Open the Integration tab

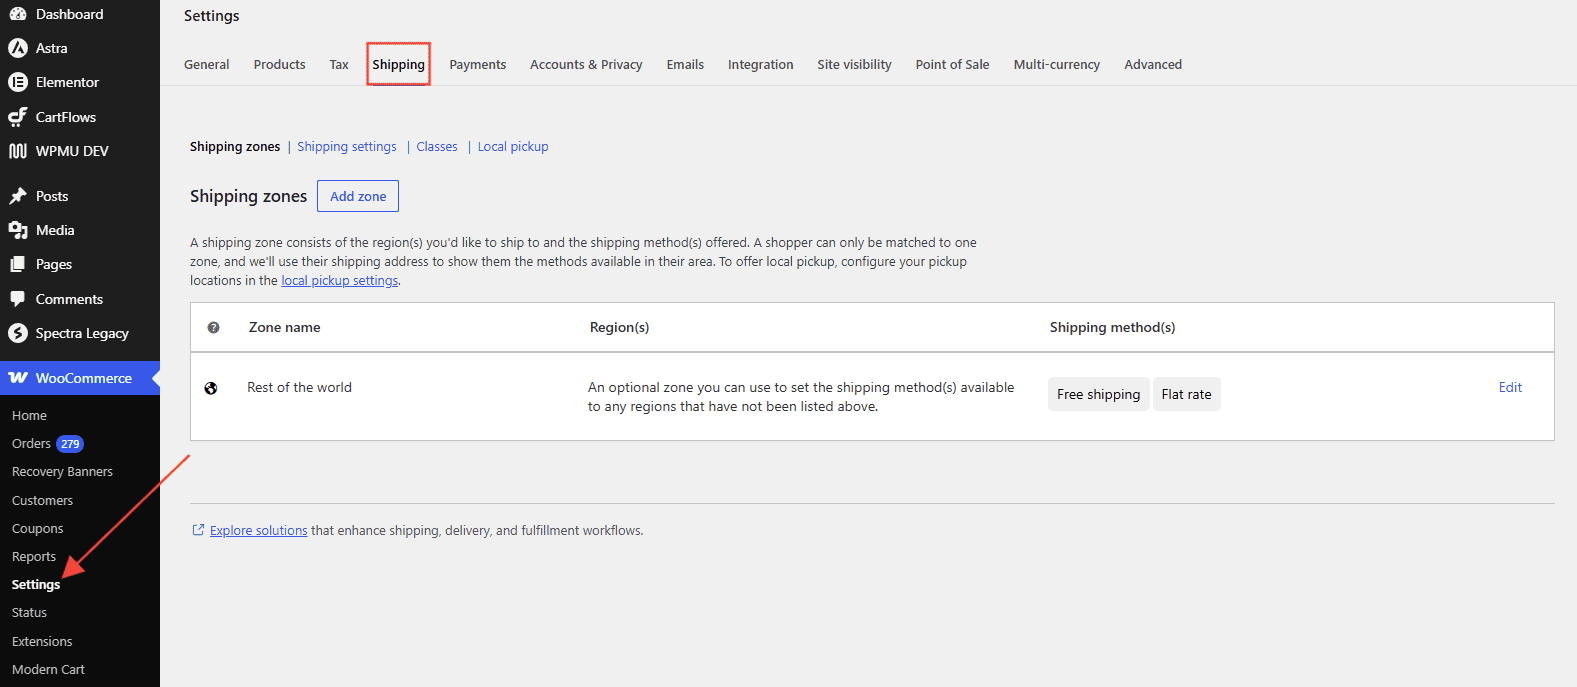point(761,64)
